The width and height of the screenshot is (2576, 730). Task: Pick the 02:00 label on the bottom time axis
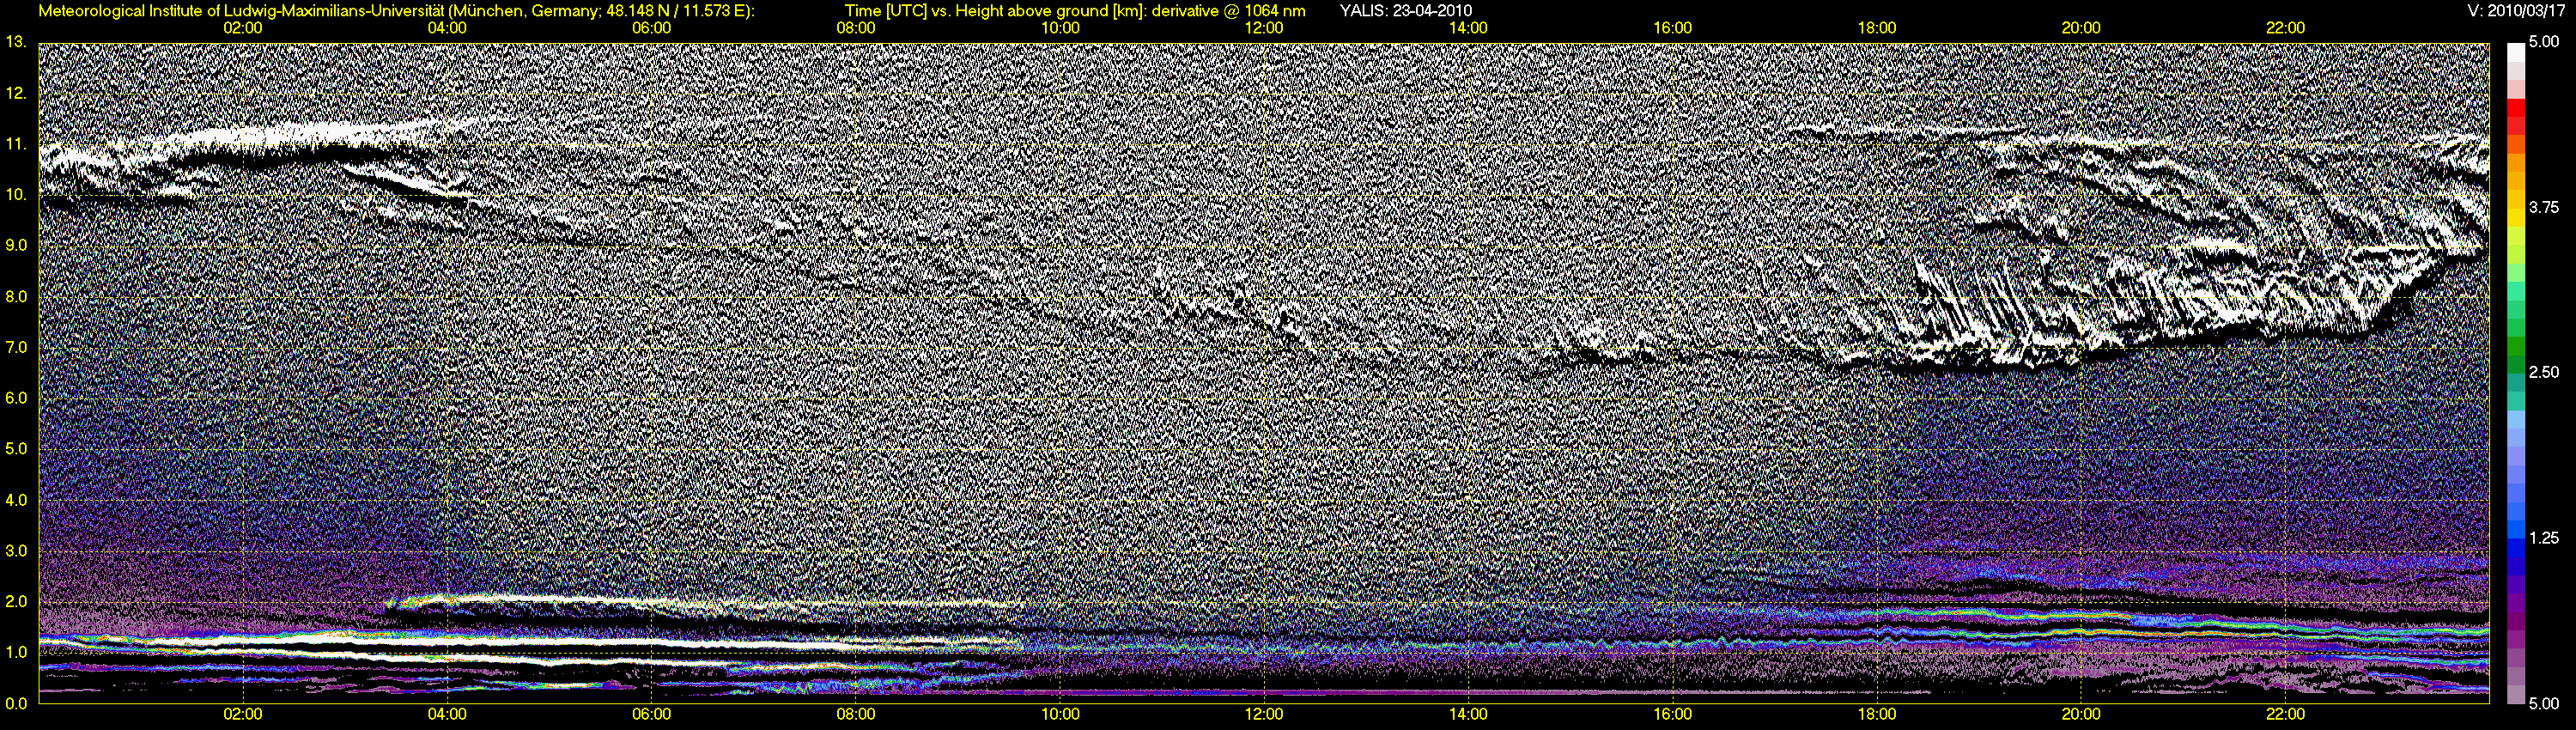243,714
